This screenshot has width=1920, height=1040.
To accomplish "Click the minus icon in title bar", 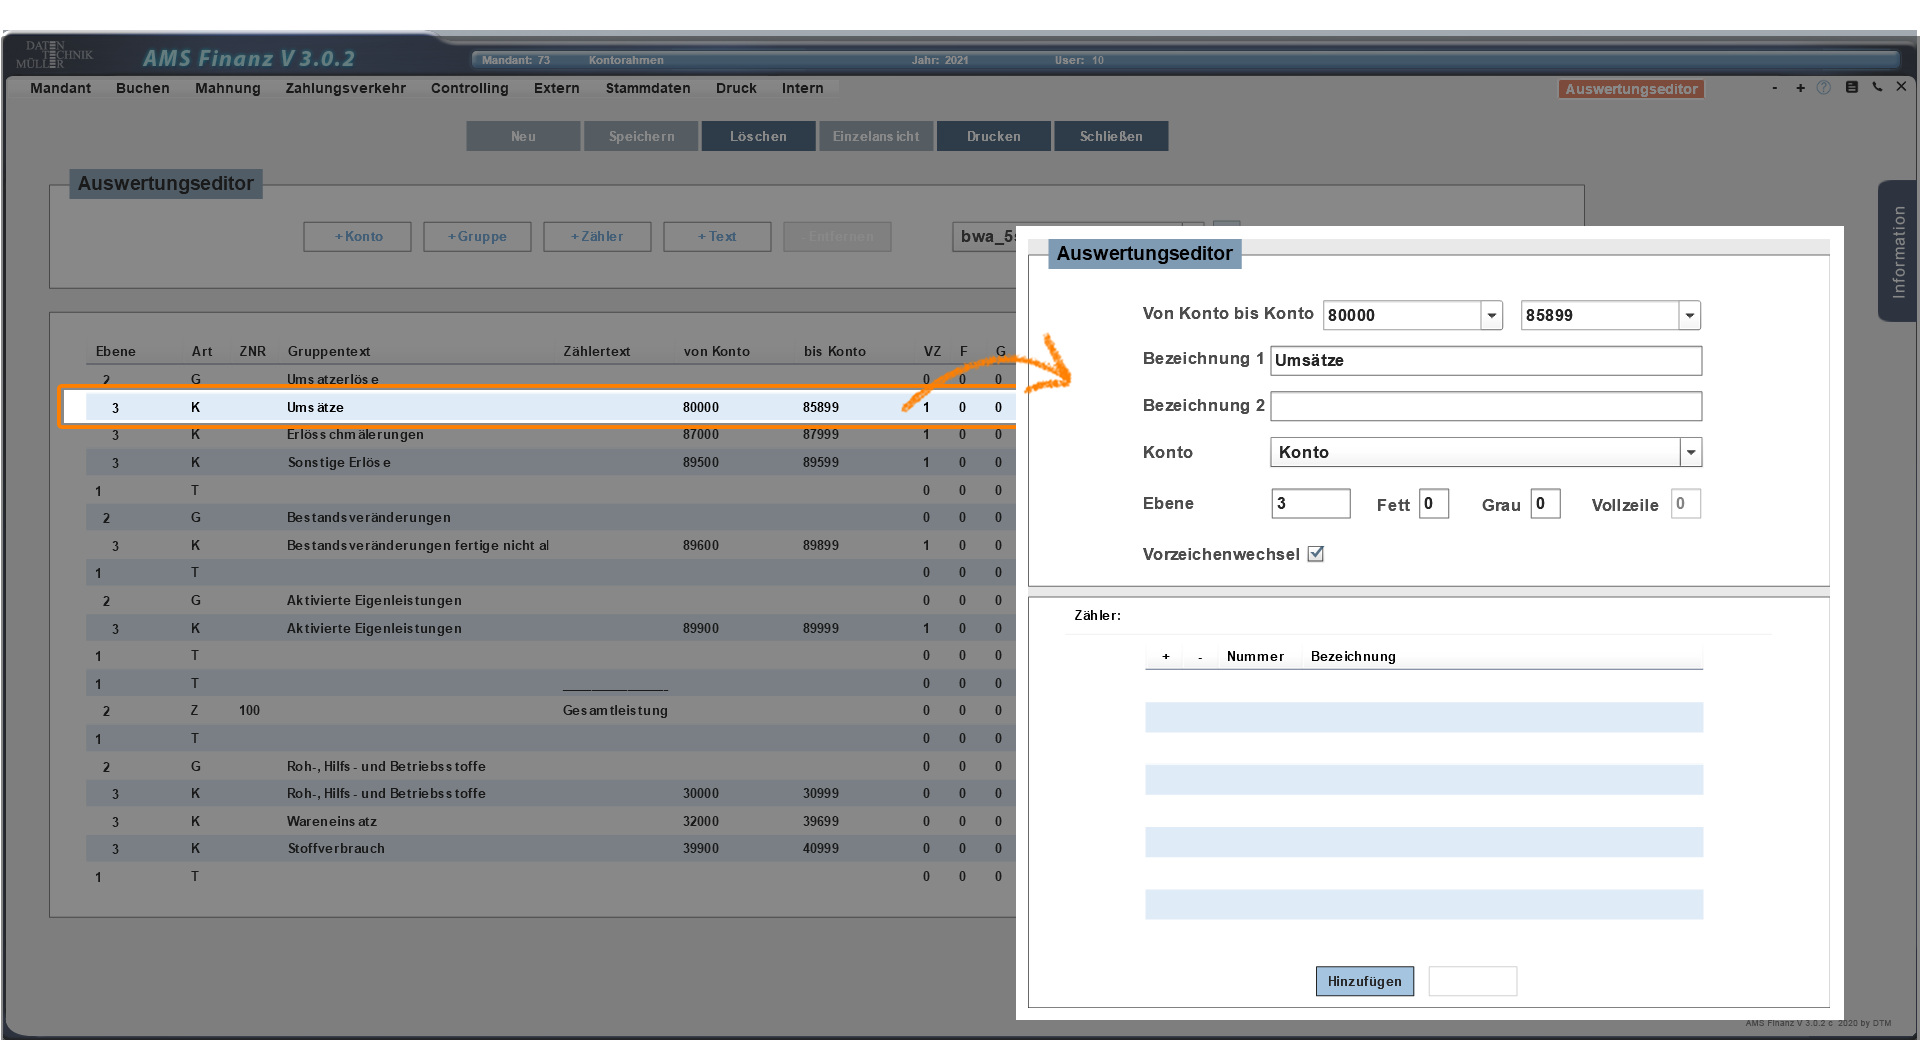I will [x=1775, y=88].
